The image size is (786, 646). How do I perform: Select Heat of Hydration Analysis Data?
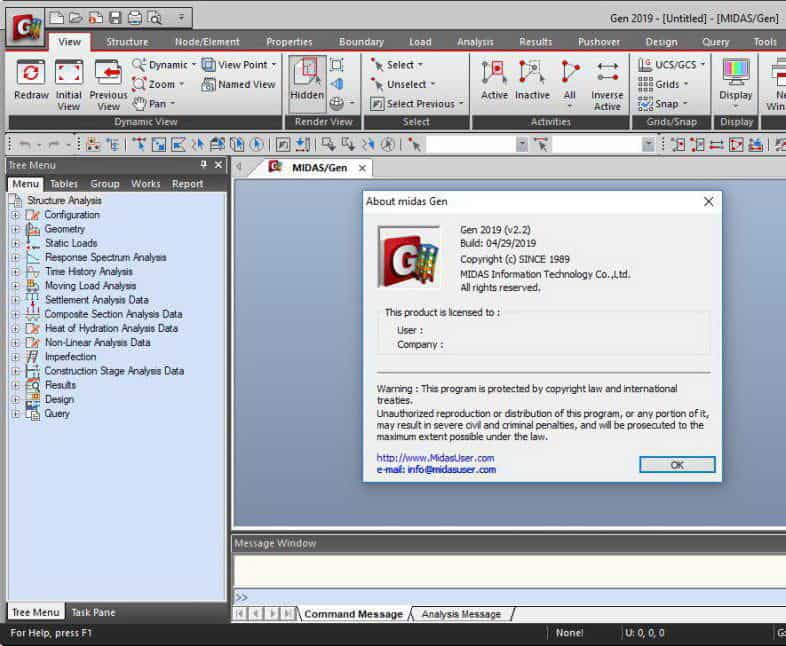point(111,328)
